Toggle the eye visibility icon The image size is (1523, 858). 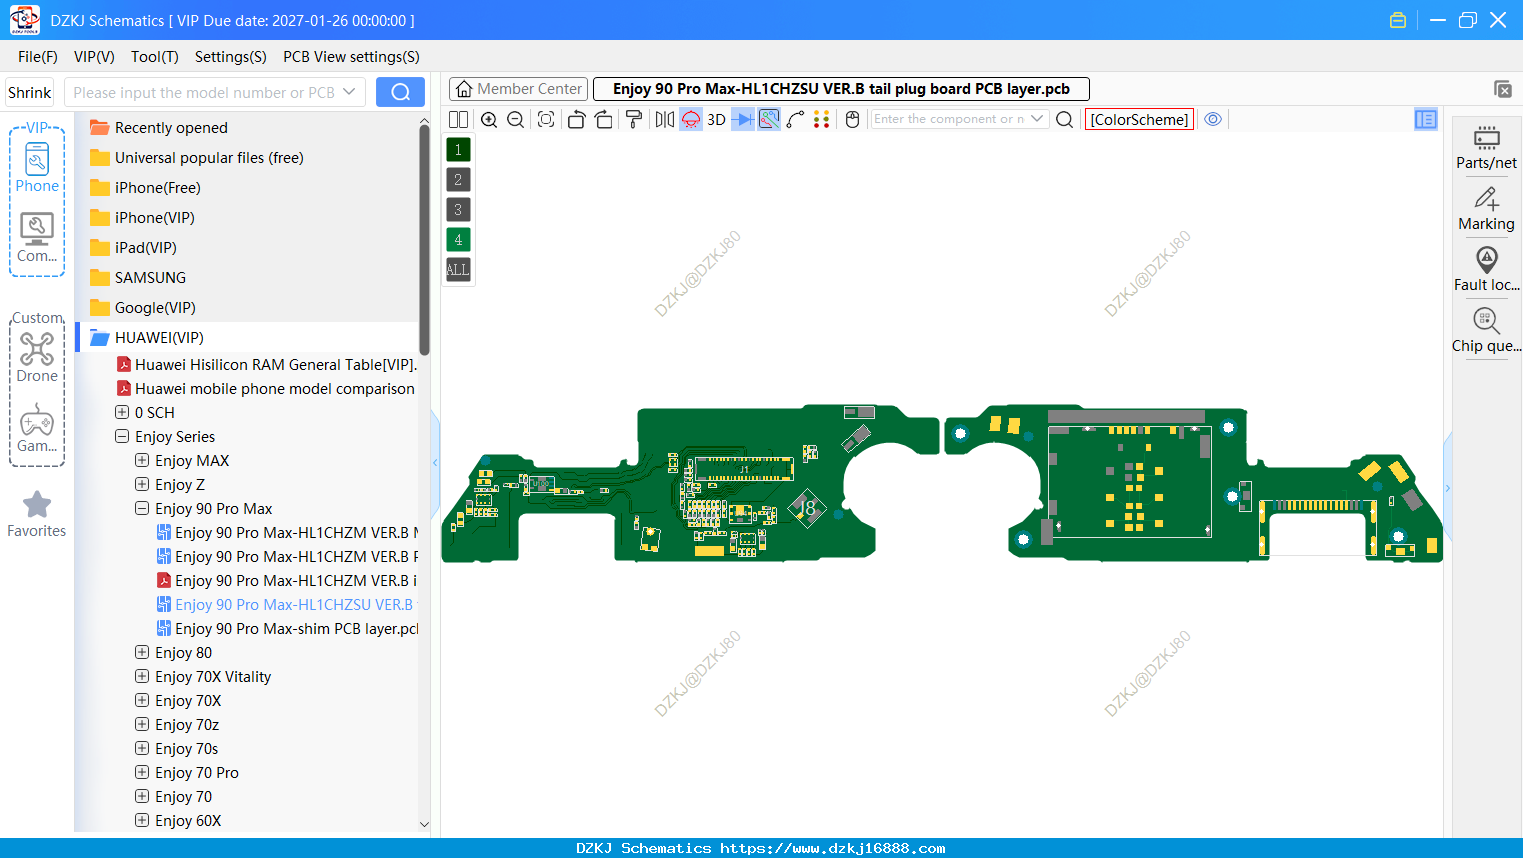tap(1213, 119)
